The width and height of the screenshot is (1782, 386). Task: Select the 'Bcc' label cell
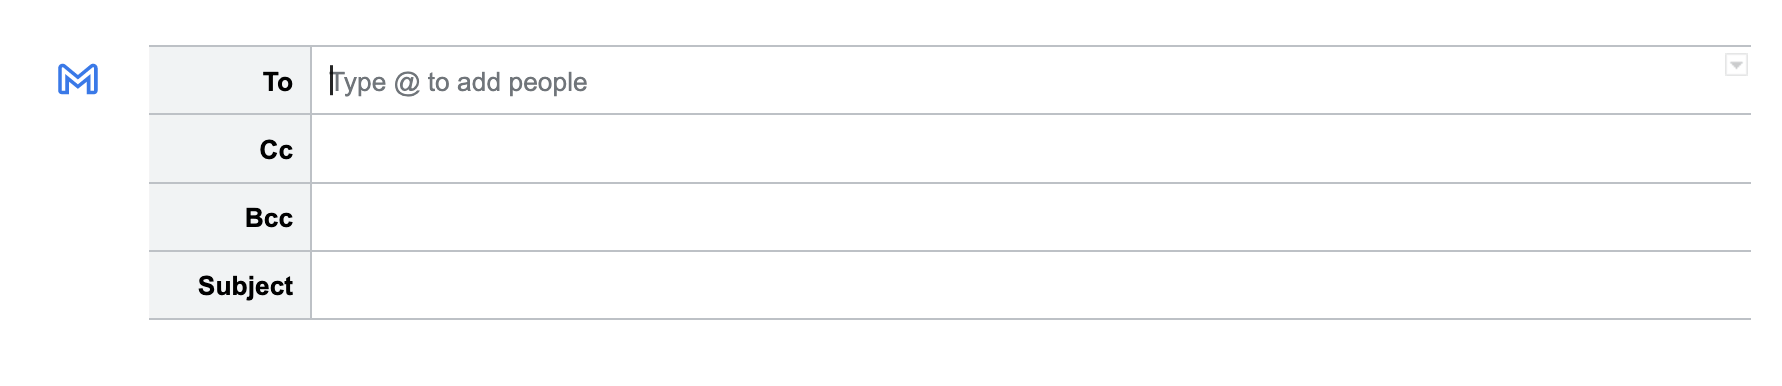click(x=230, y=217)
